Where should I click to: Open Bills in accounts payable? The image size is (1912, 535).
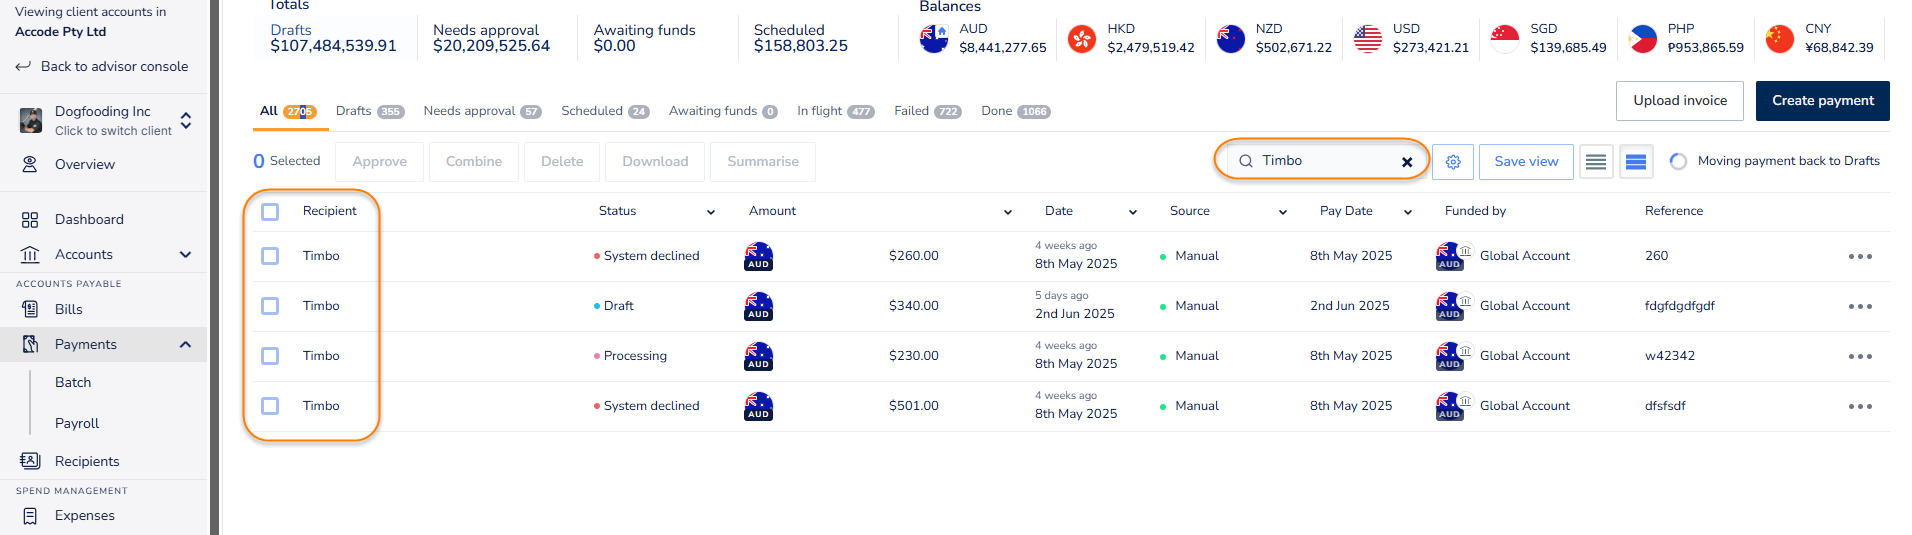point(68,309)
